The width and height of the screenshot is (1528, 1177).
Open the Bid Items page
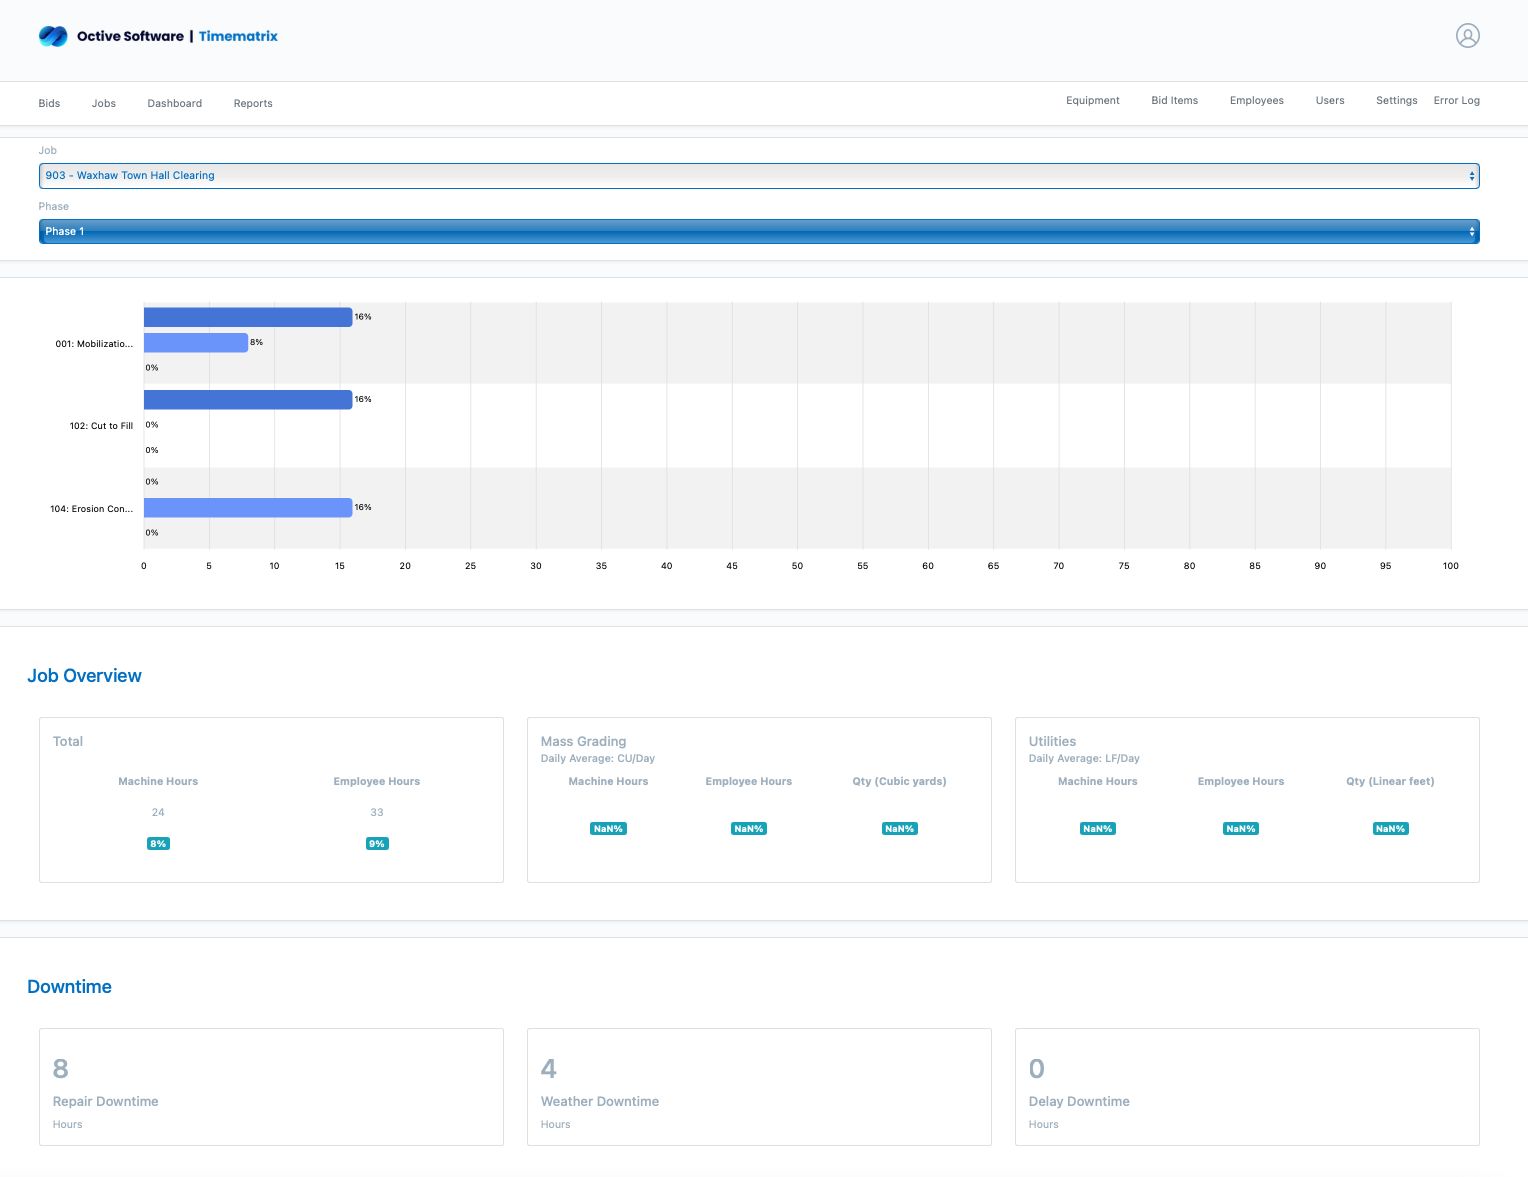[1174, 101]
